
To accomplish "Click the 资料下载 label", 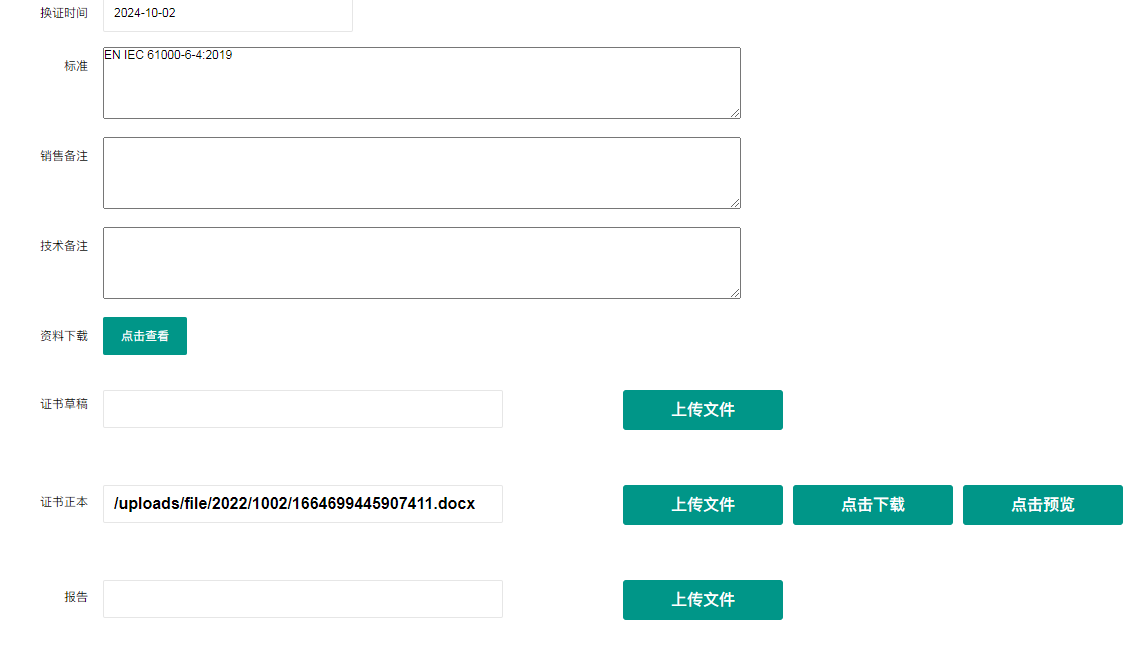I will click(64, 336).
